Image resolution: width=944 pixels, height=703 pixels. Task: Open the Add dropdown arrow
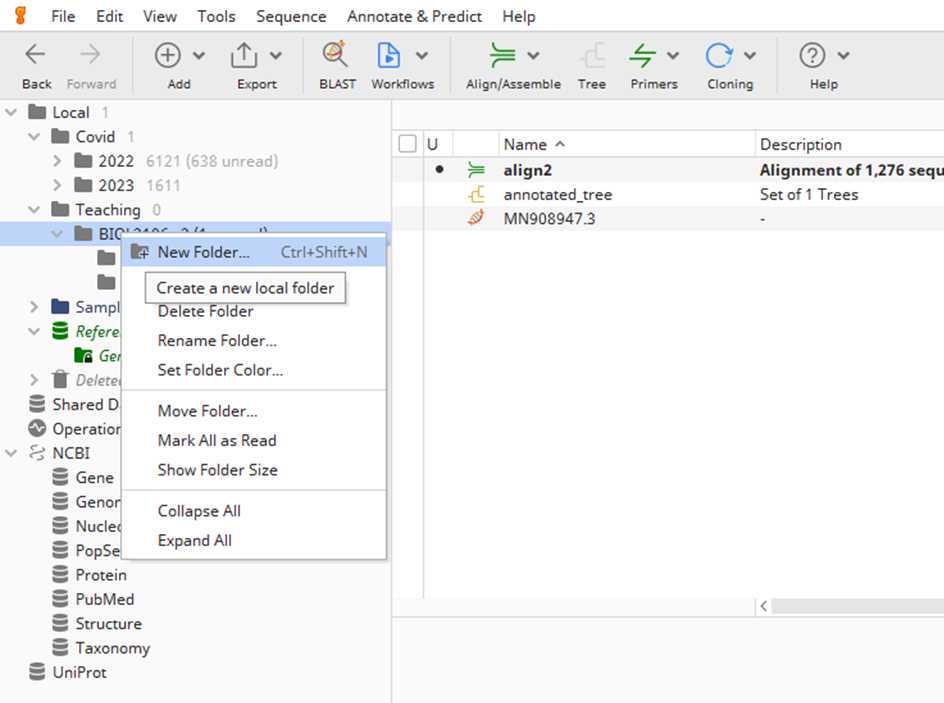(199, 56)
